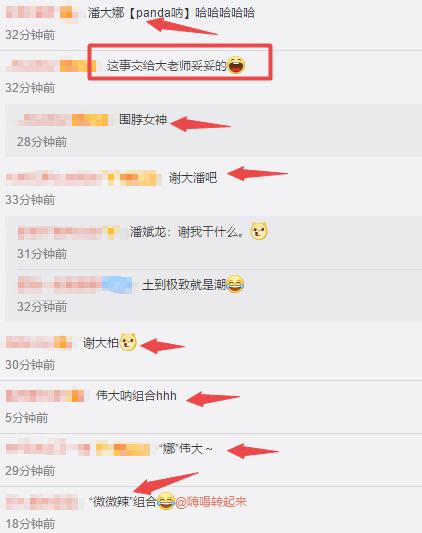Click the comment text 伟大呐组合hhh
This screenshot has width=422, height=533.
point(136,396)
